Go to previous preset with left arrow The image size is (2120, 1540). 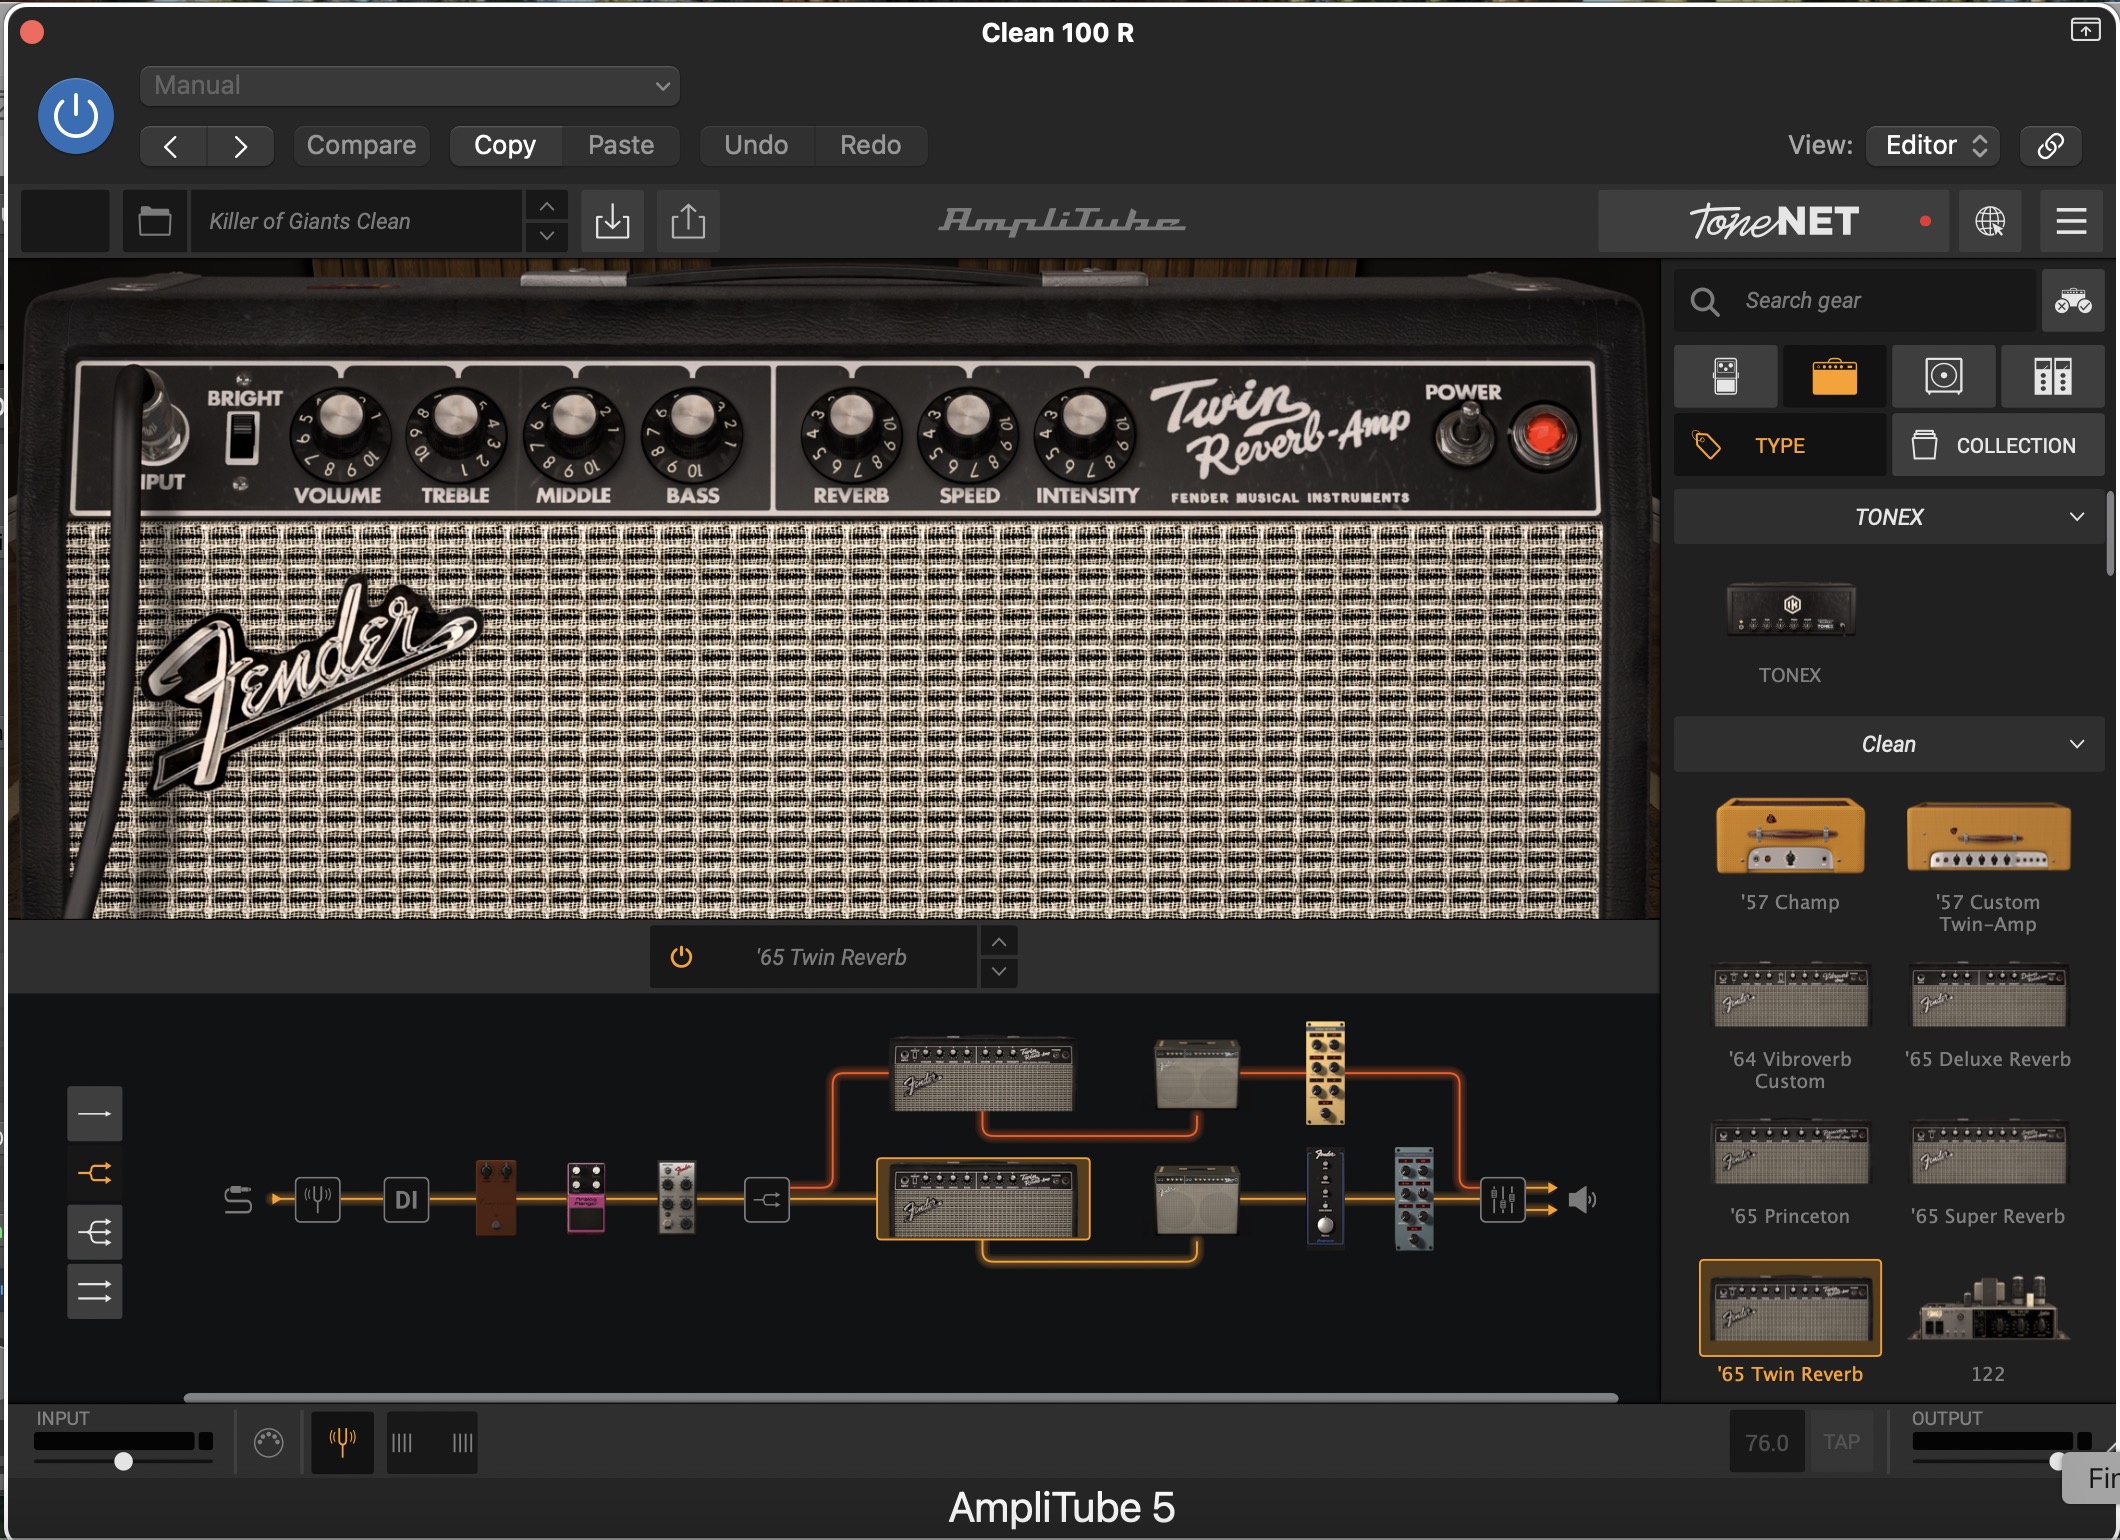click(x=172, y=146)
